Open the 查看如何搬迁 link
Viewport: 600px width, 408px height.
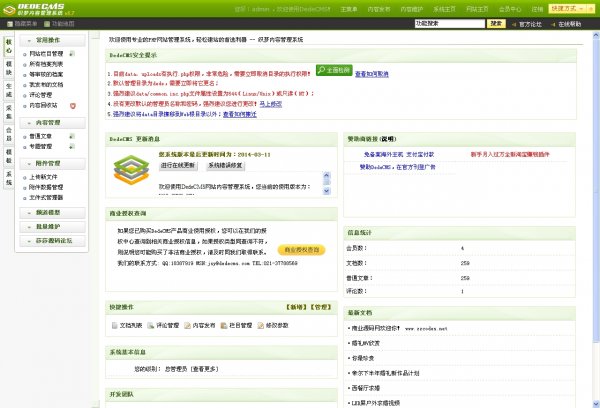click(x=240, y=114)
